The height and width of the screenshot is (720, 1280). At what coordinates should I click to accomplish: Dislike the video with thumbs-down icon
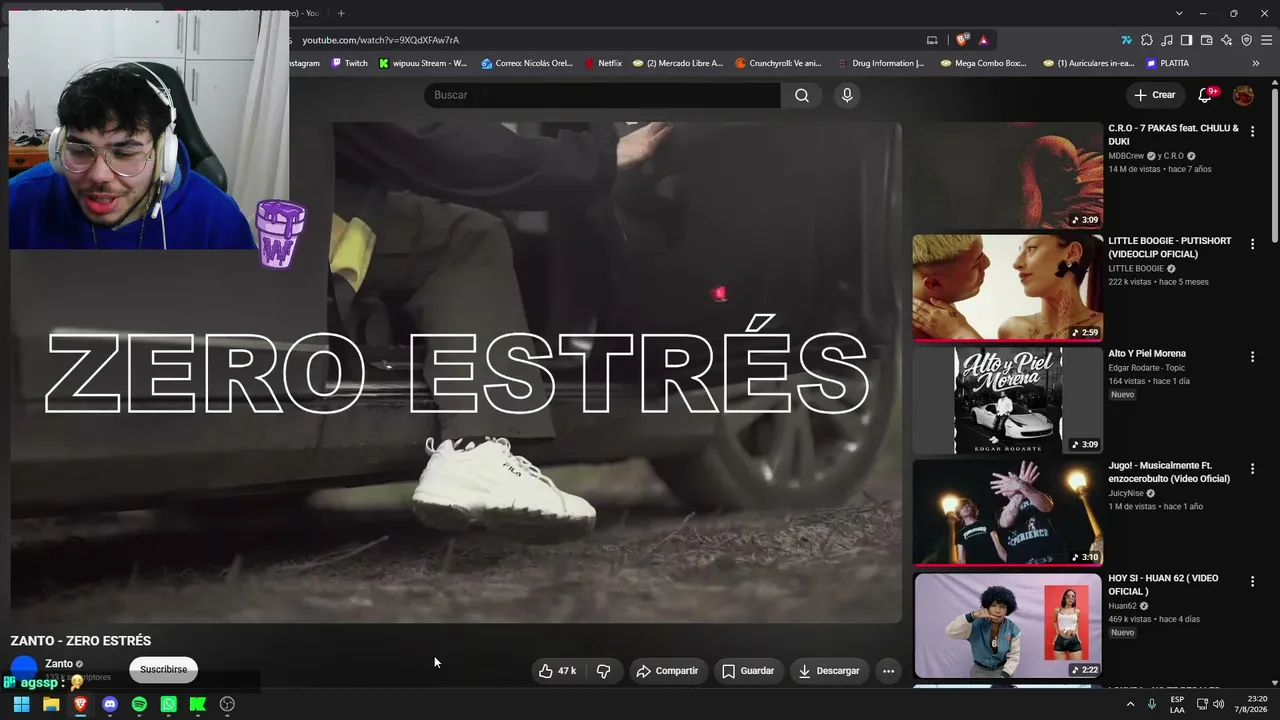604,671
